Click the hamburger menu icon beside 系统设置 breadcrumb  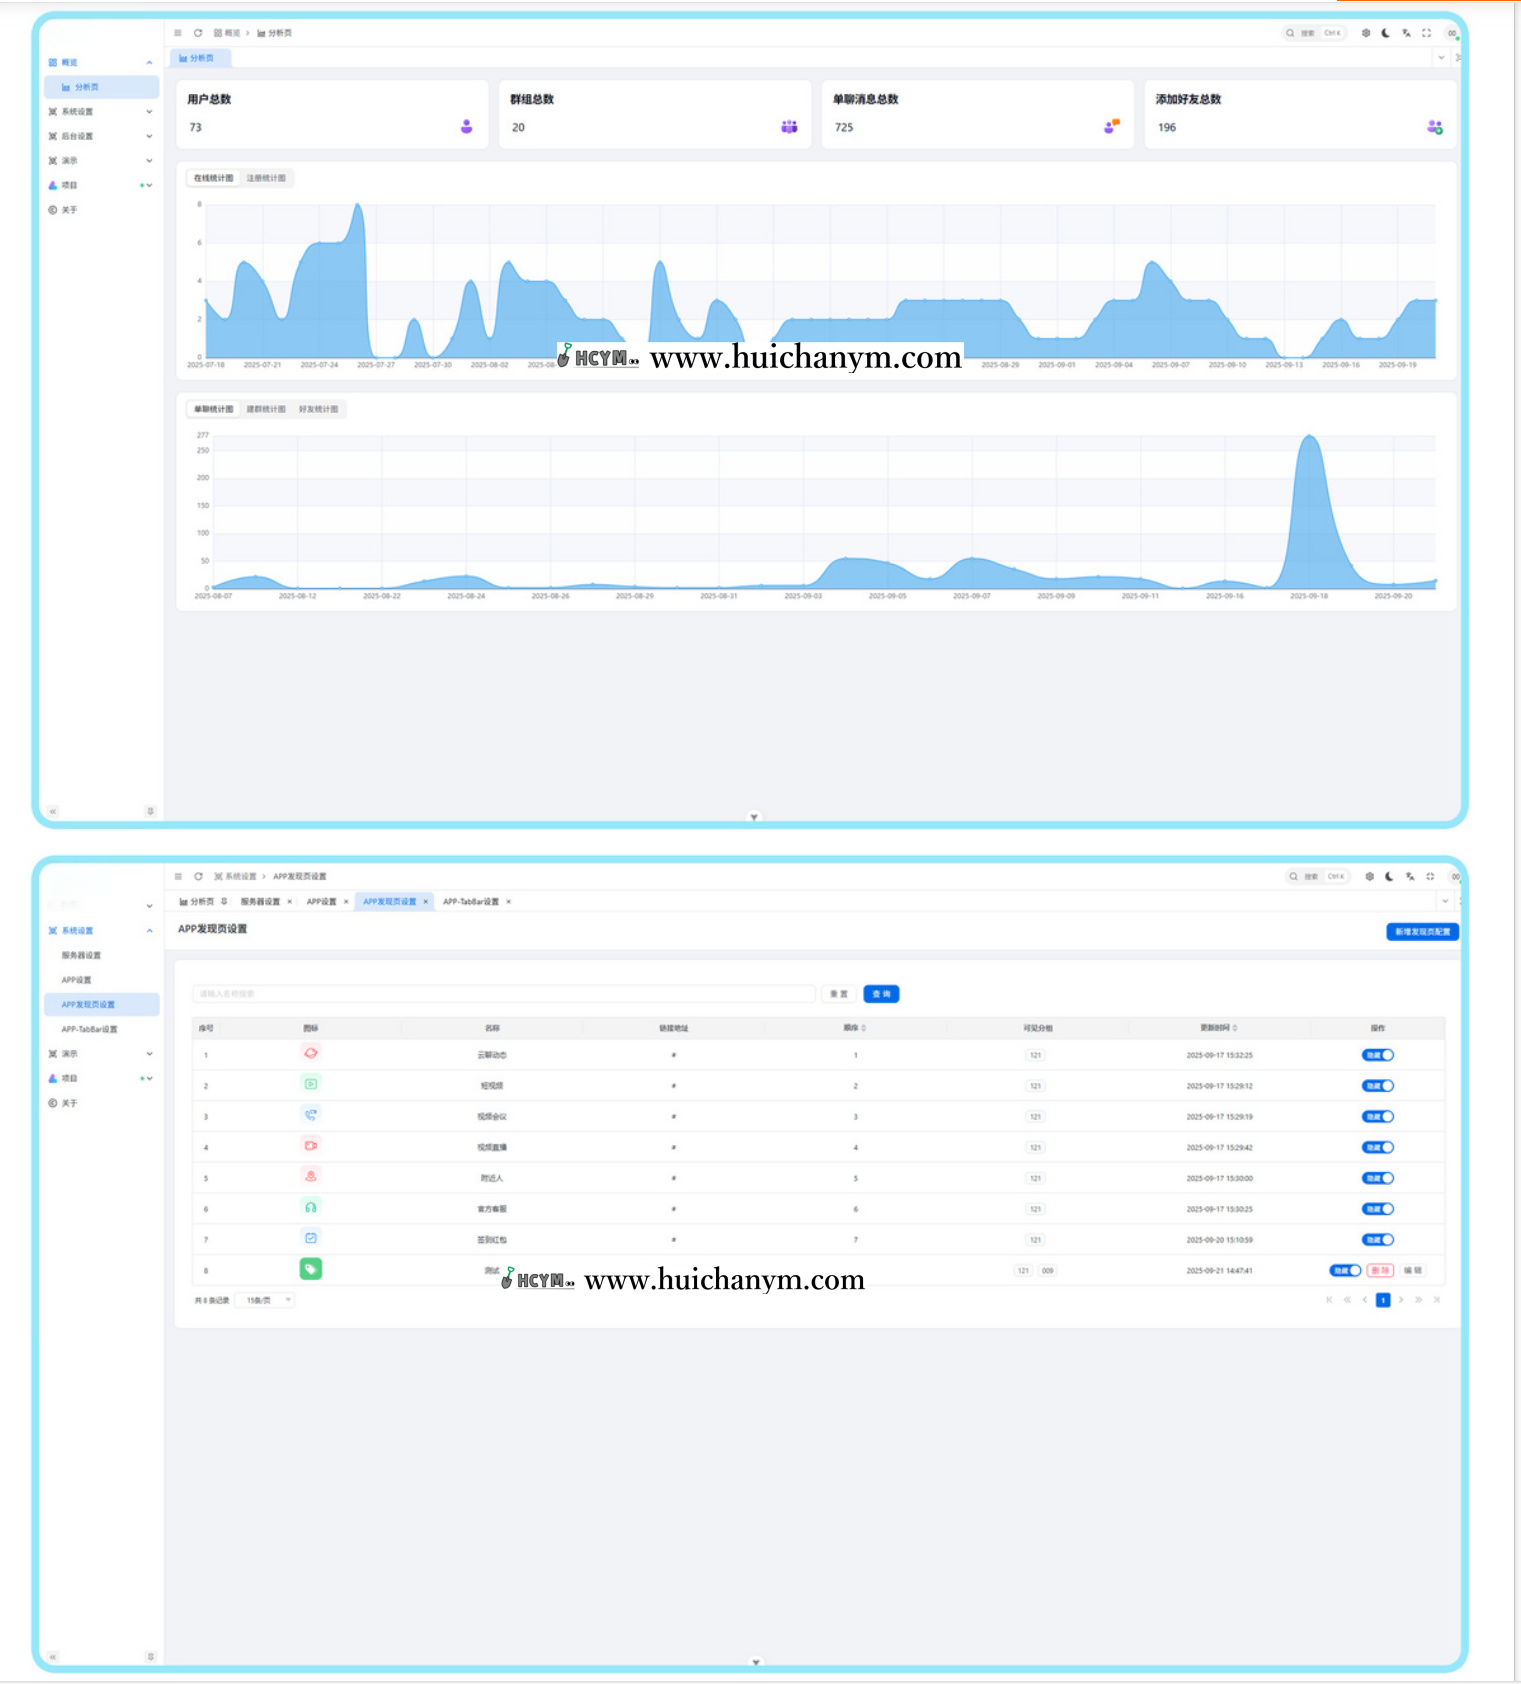coord(178,876)
